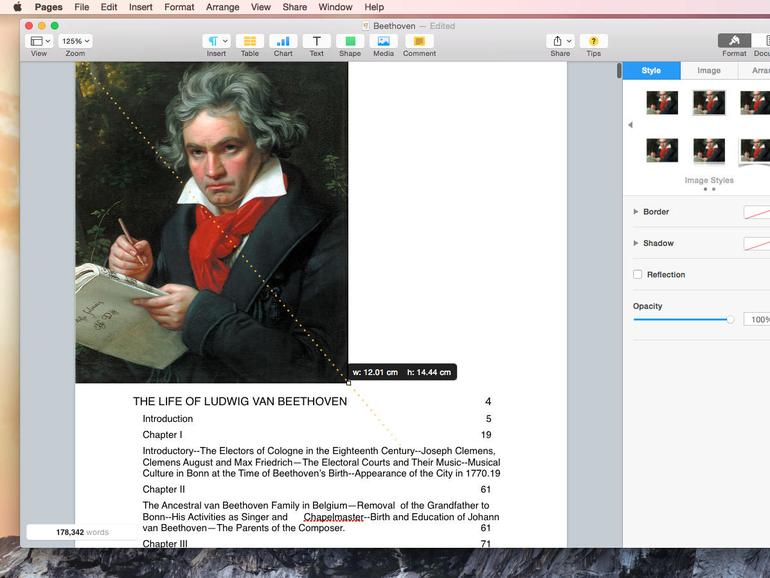Click the 178,342 words counter
This screenshot has width=770, height=578.
82,532
